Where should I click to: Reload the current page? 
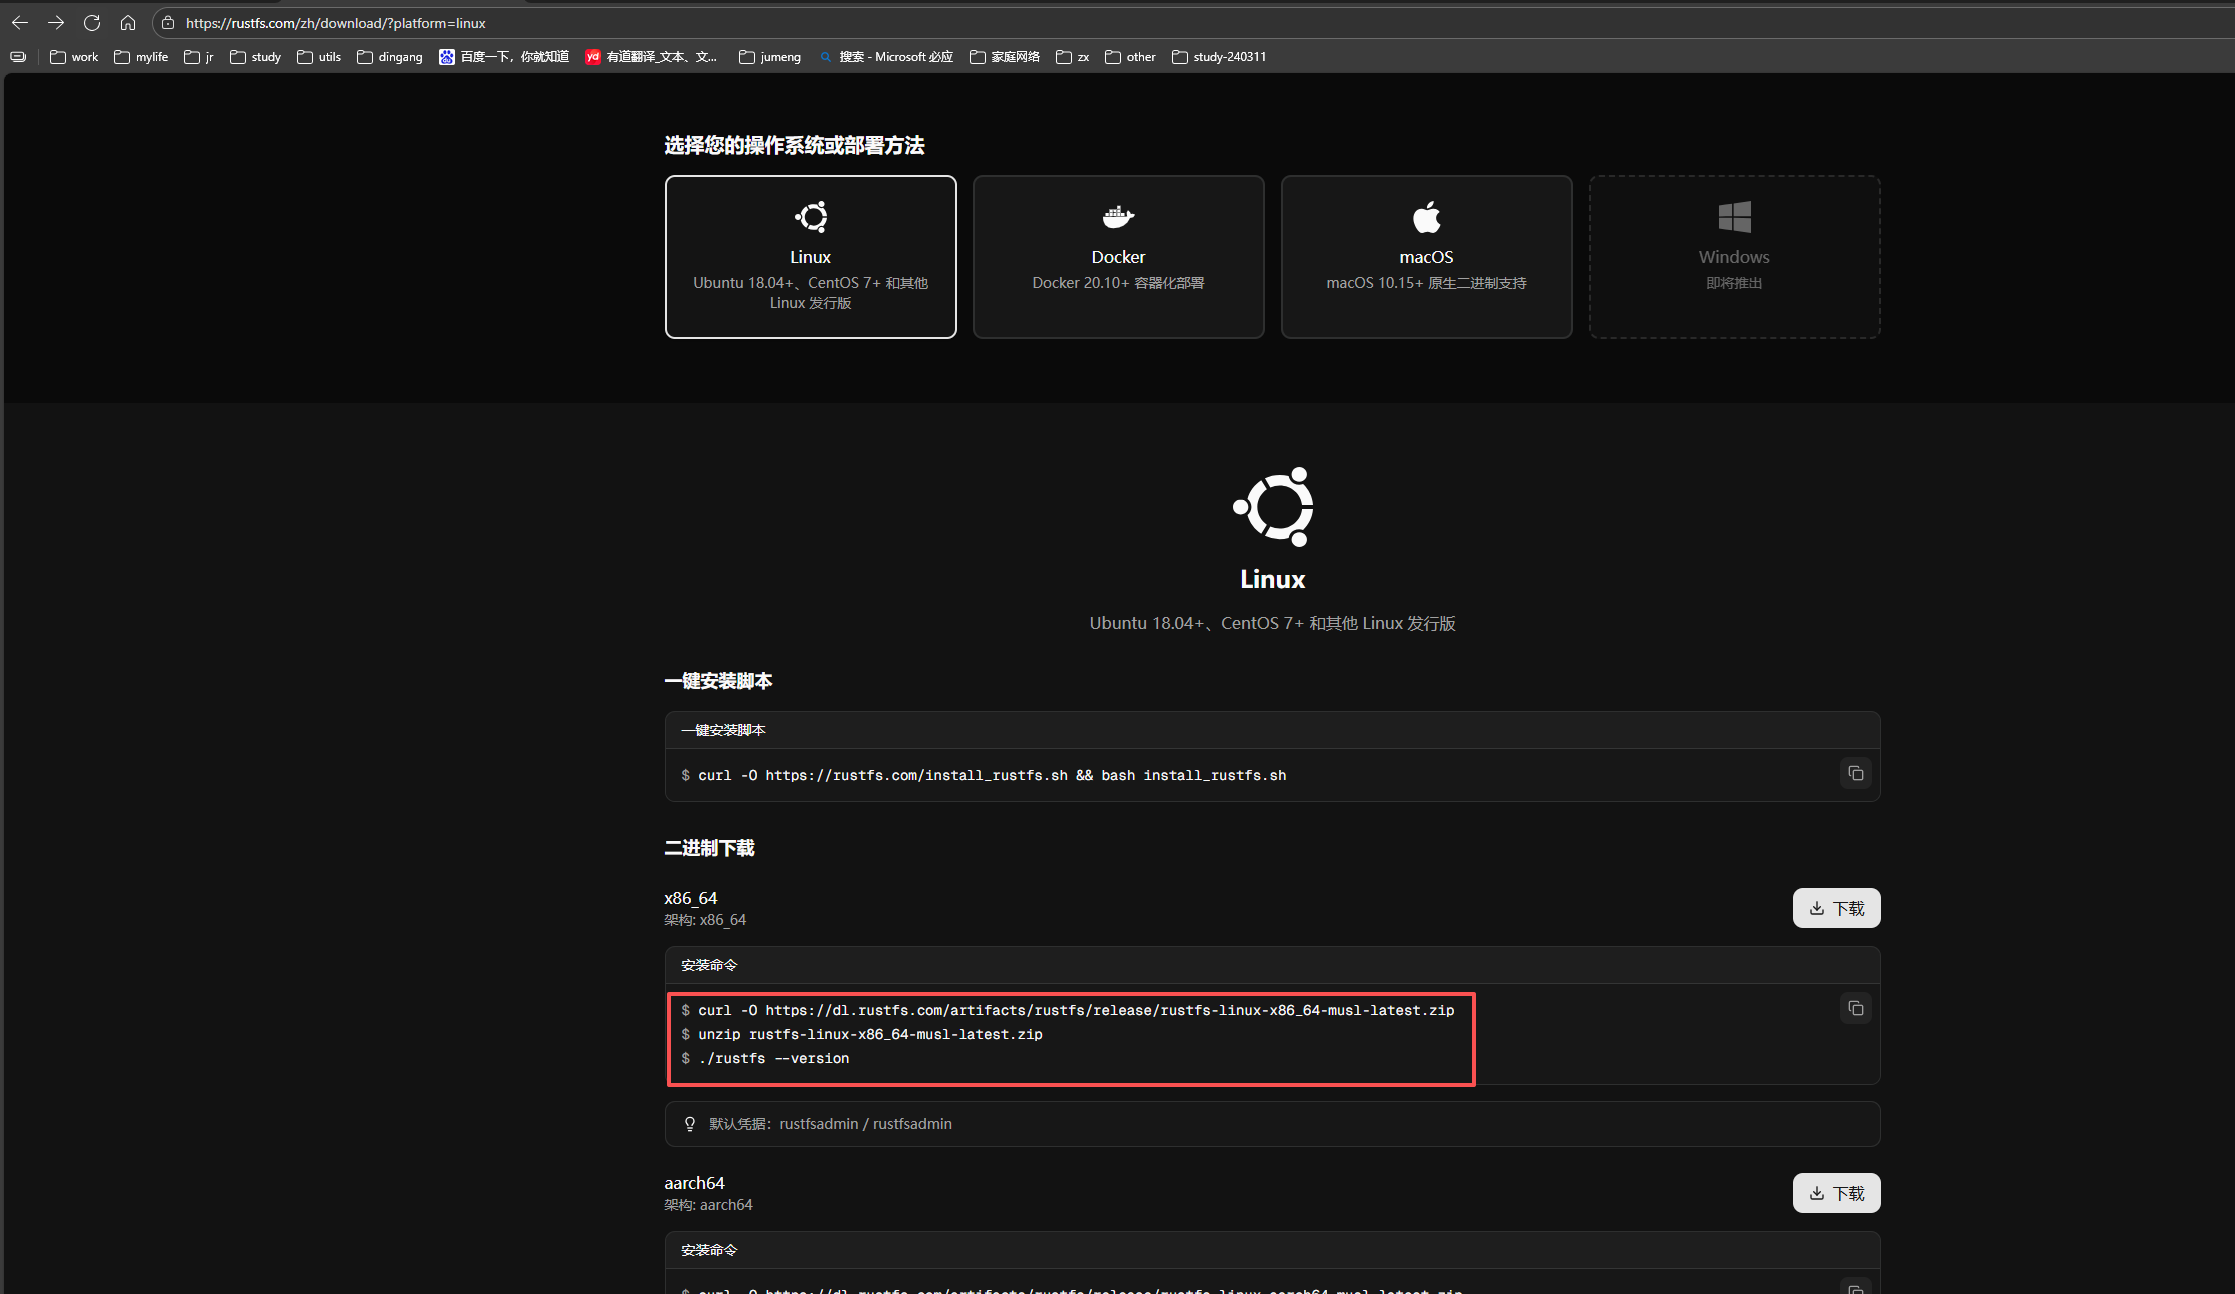coord(92,22)
